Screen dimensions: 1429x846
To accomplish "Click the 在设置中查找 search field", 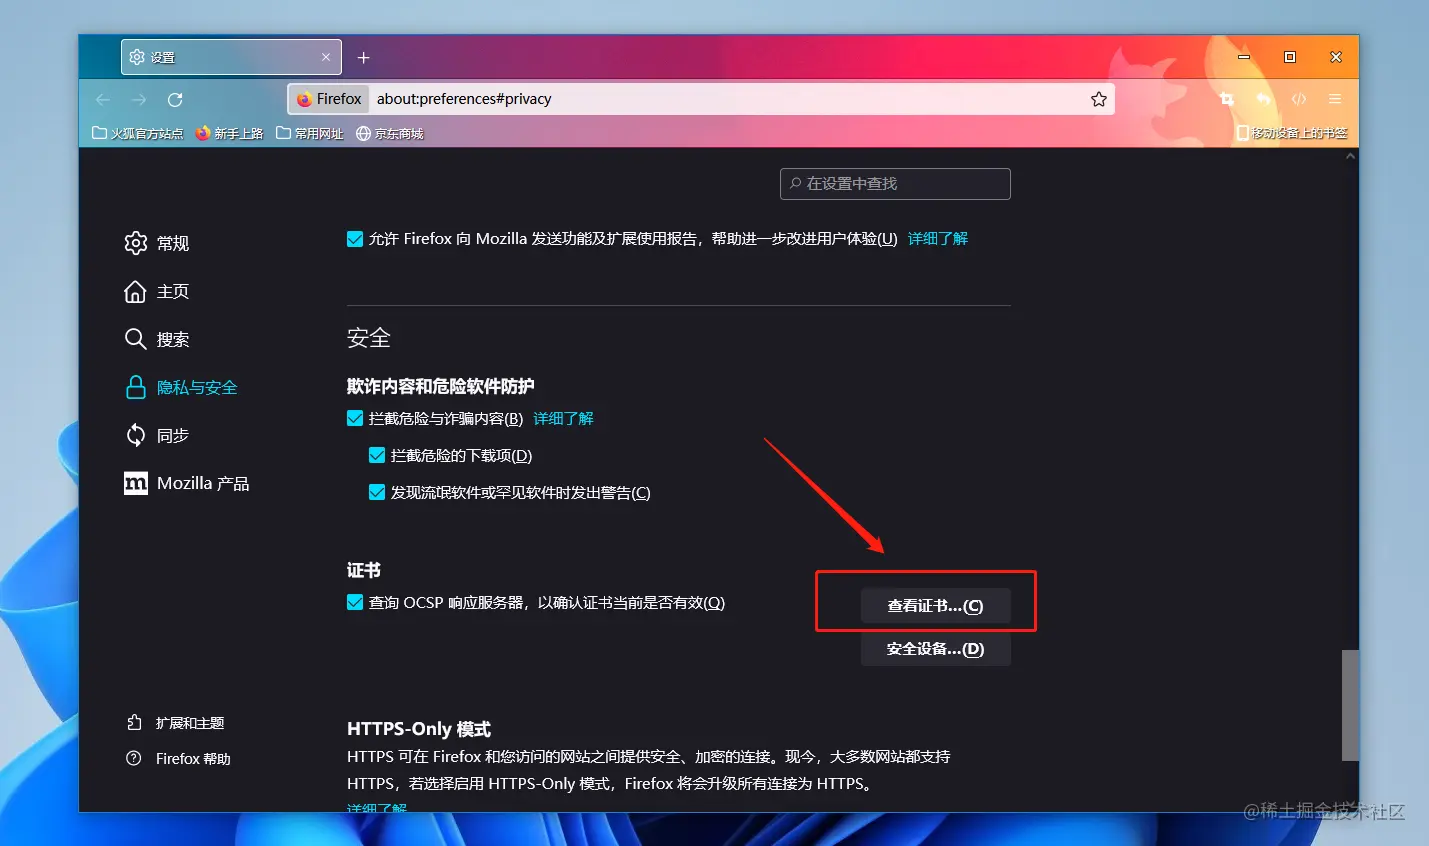I will point(895,184).
